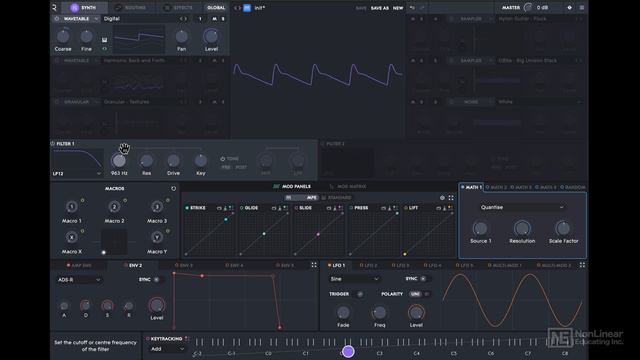Screen dimensions: 640x360
Task: Click the Macro X assign dot
Action: click(x=82, y=231)
